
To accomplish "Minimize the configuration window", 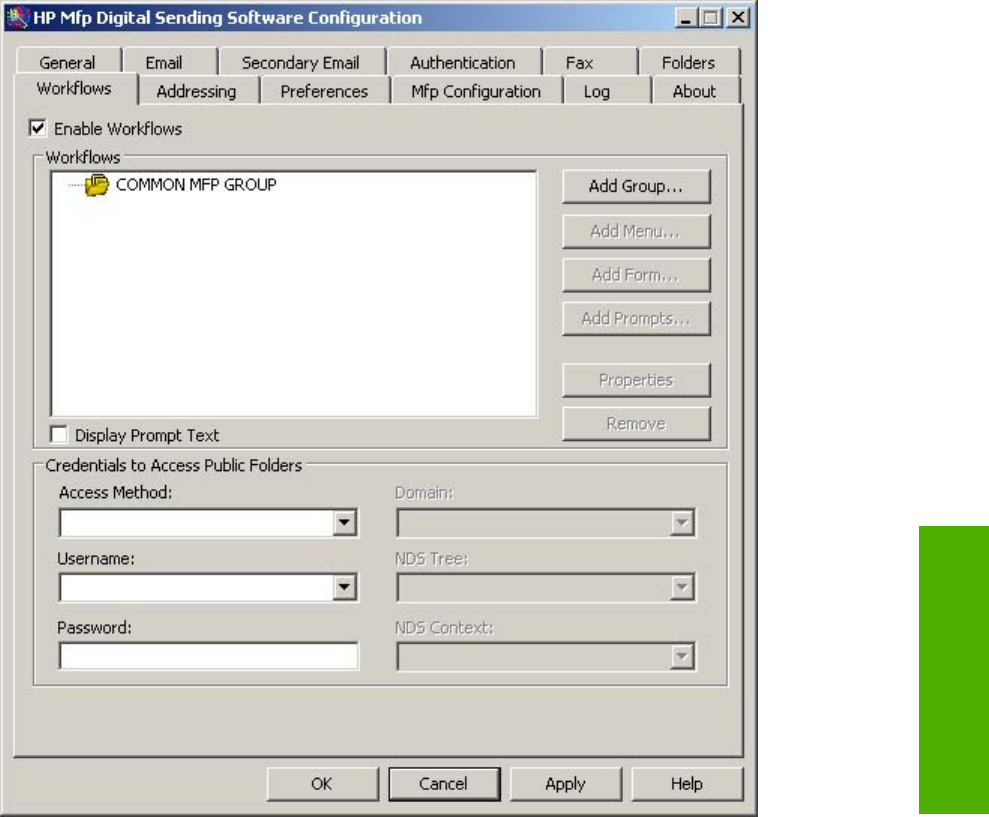I will pos(686,17).
